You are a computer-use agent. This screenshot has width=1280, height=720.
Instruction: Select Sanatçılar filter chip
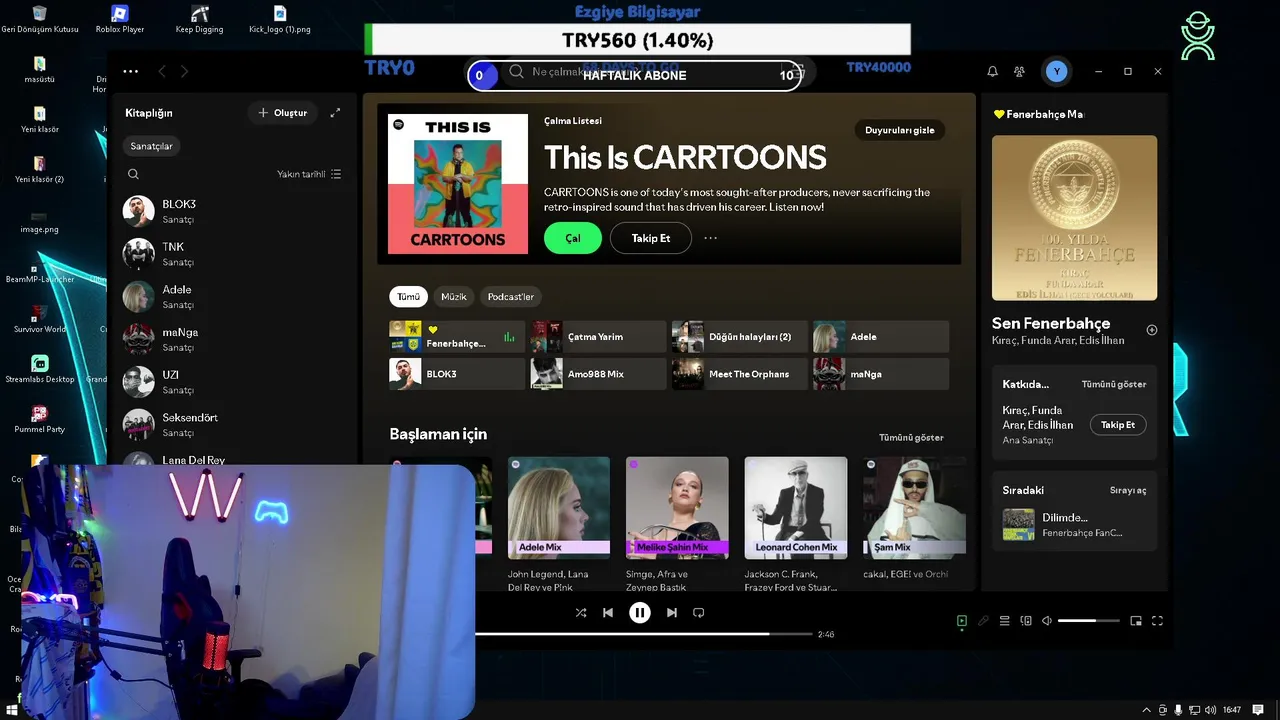152,146
